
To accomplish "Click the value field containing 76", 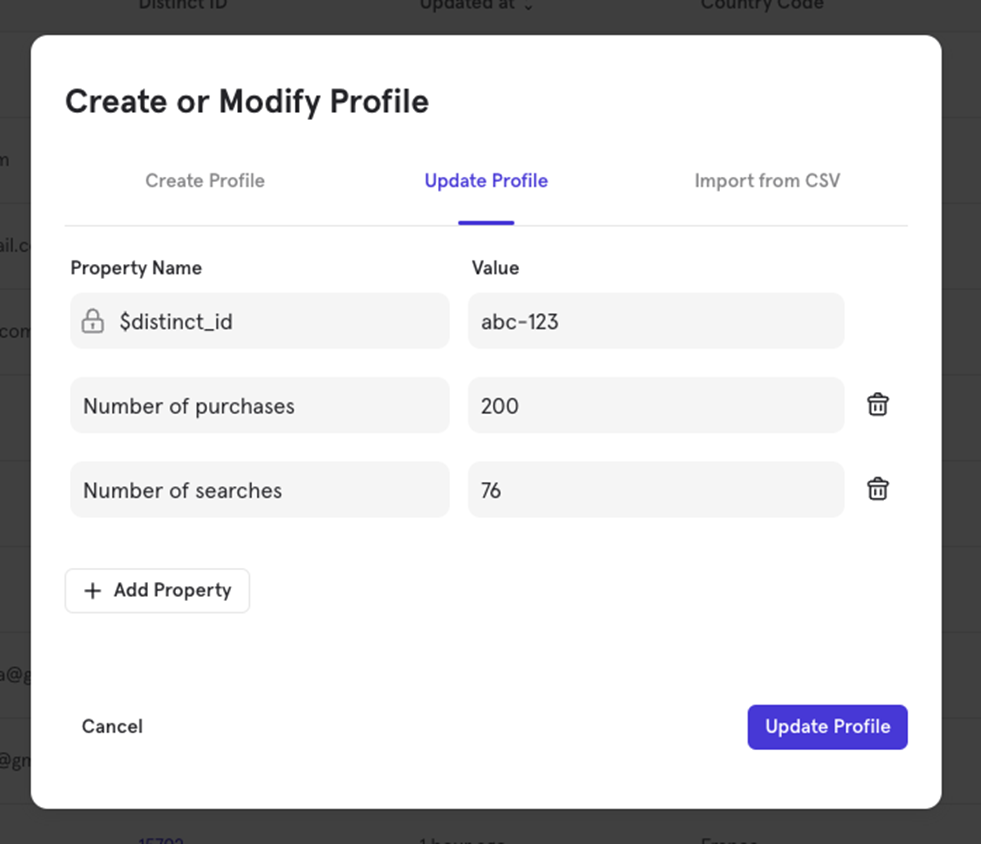I will 655,489.
